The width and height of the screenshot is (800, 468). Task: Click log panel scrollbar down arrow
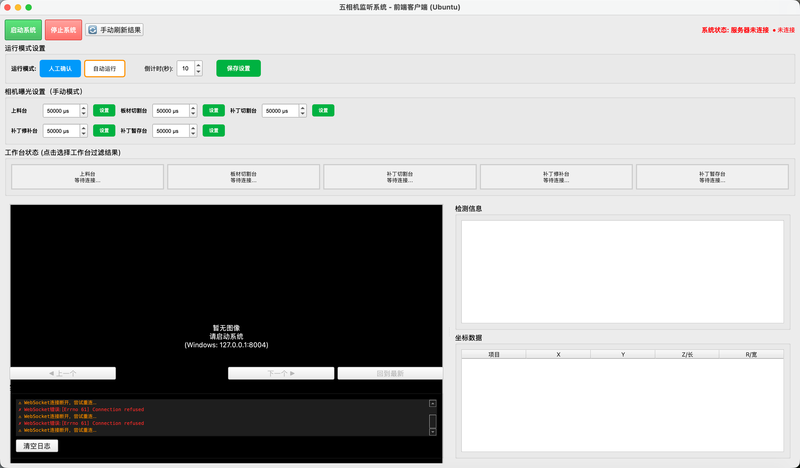(x=433, y=432)
